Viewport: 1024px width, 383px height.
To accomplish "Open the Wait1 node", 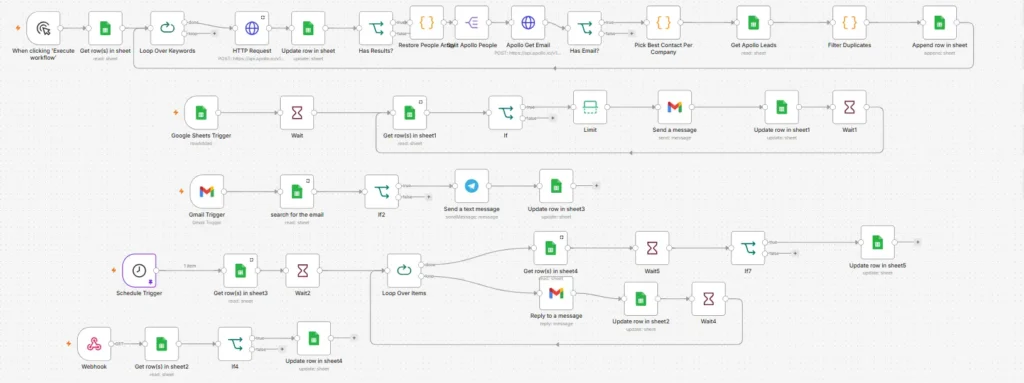I will 849,107.
